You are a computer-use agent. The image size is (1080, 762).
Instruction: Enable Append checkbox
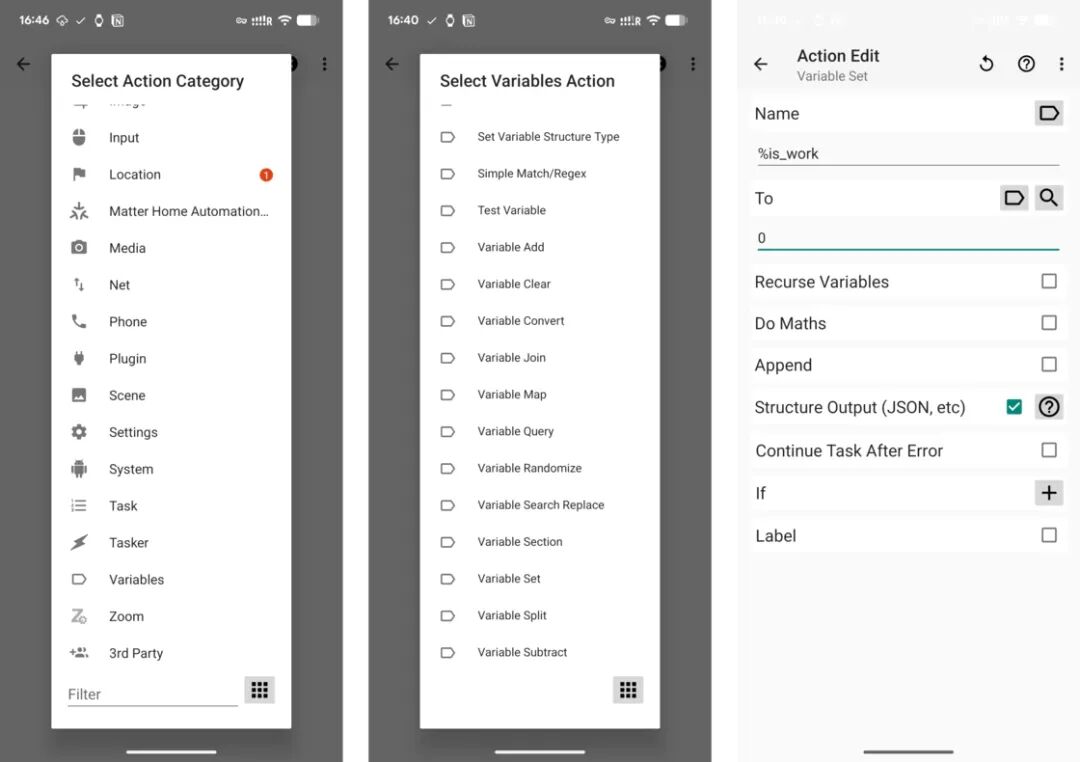tap(1049, 364)
